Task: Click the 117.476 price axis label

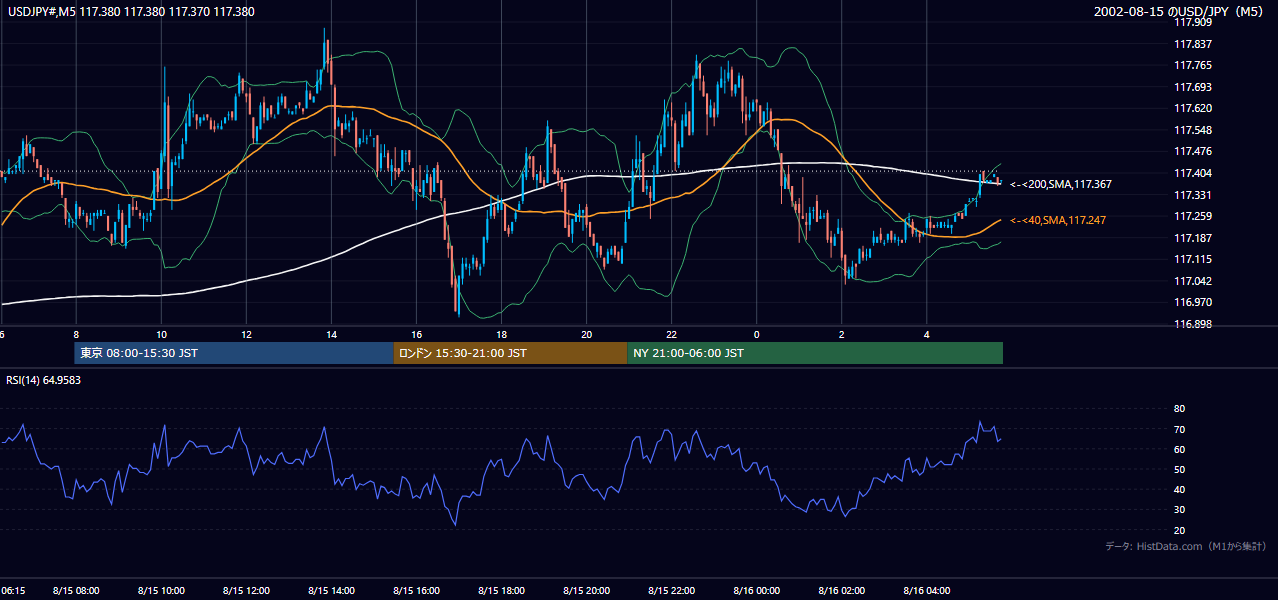Action: [x=1193, y=152]
